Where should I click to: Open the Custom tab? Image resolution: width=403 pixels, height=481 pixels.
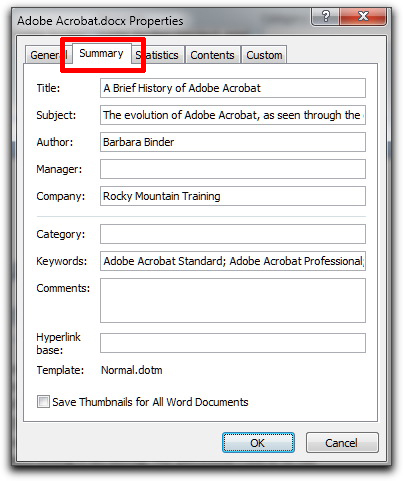click(x=264, y=55)
